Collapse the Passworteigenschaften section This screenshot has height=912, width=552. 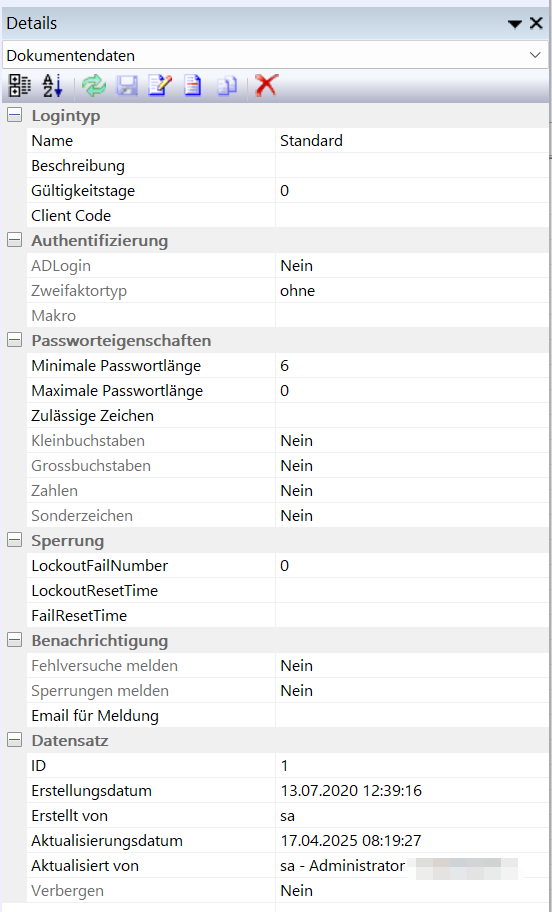tap(15, 340)
